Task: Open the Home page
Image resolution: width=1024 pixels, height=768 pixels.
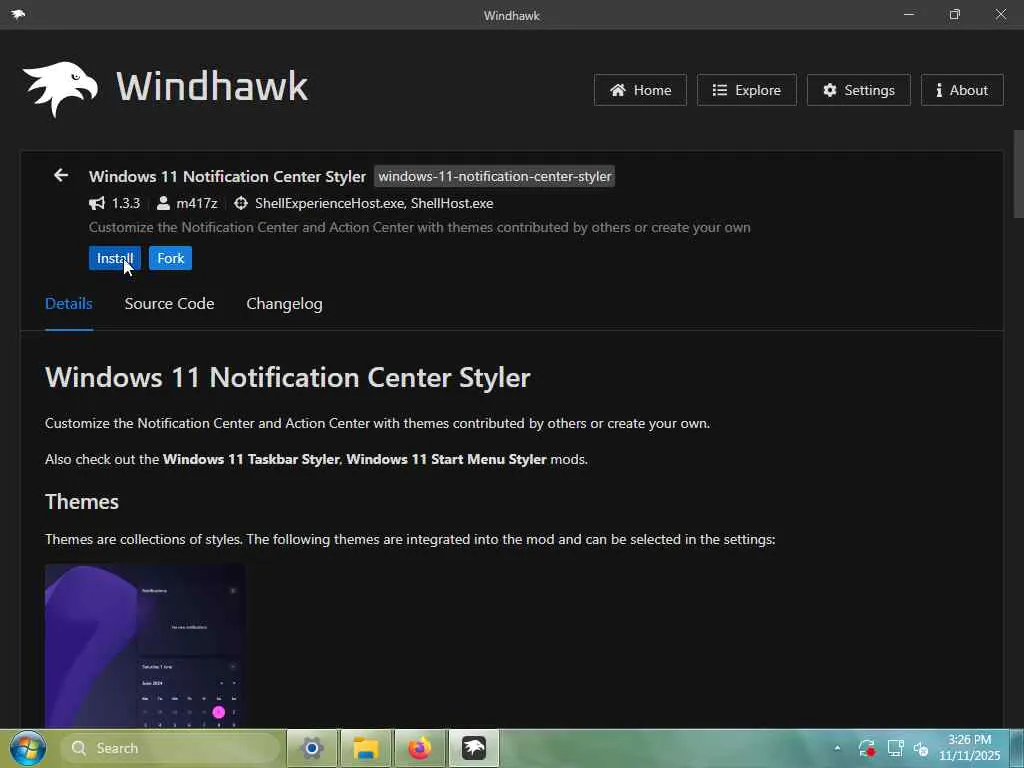Action: [x=640, y=90]
